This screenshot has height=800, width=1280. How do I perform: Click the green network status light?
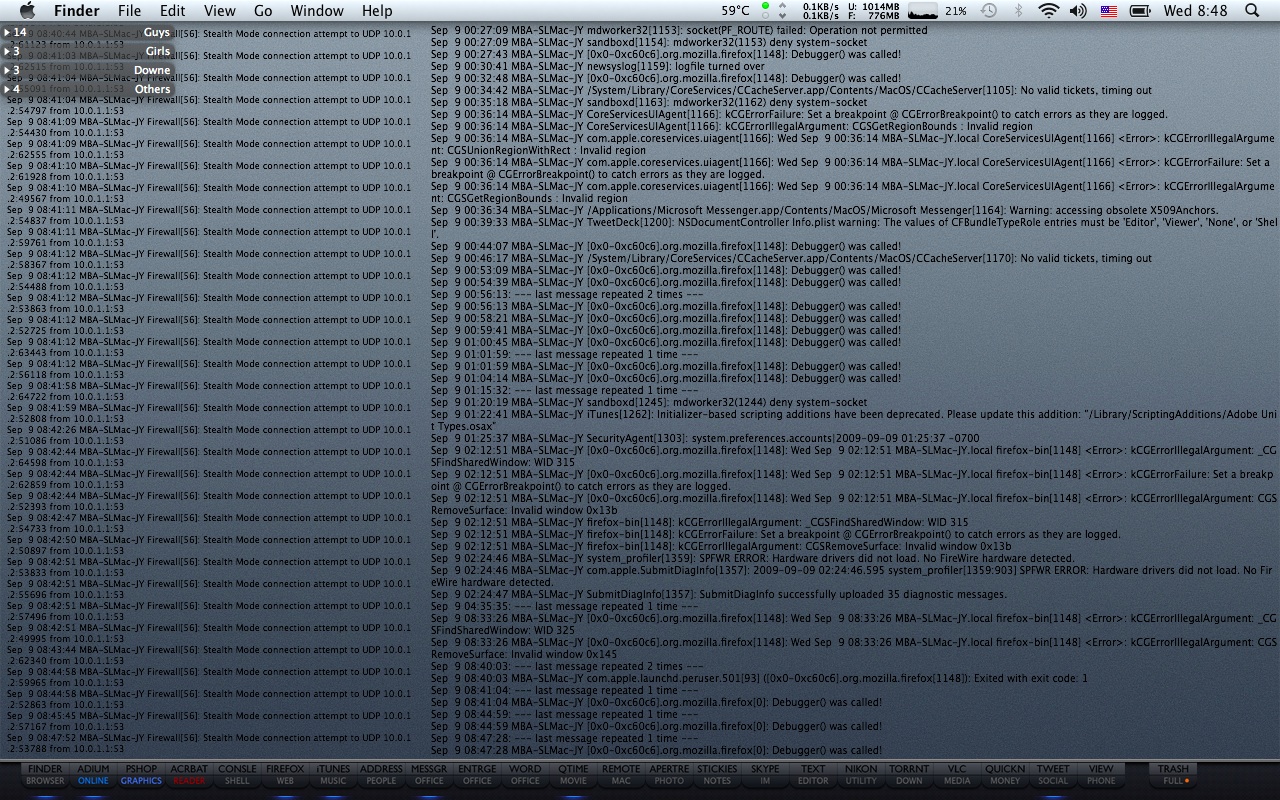point(766,6)
